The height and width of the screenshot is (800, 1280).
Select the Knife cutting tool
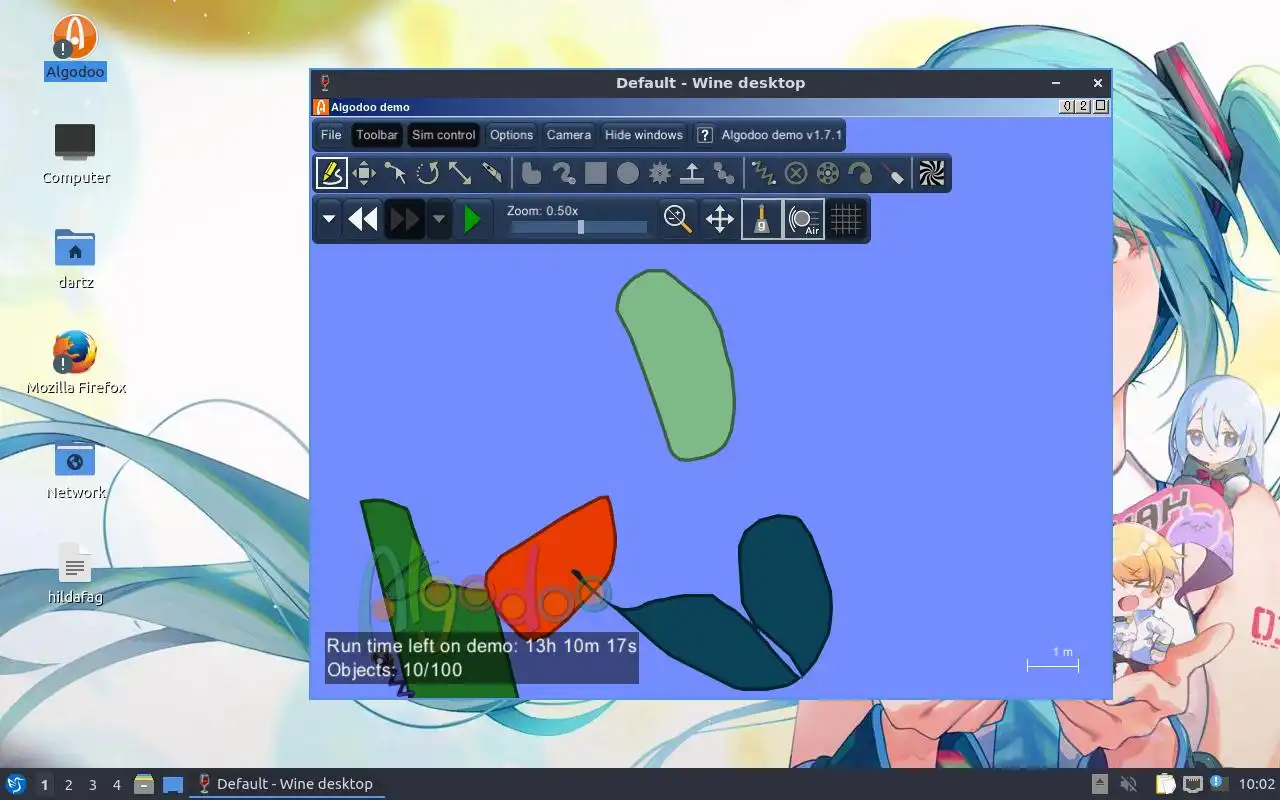point(492,174)
